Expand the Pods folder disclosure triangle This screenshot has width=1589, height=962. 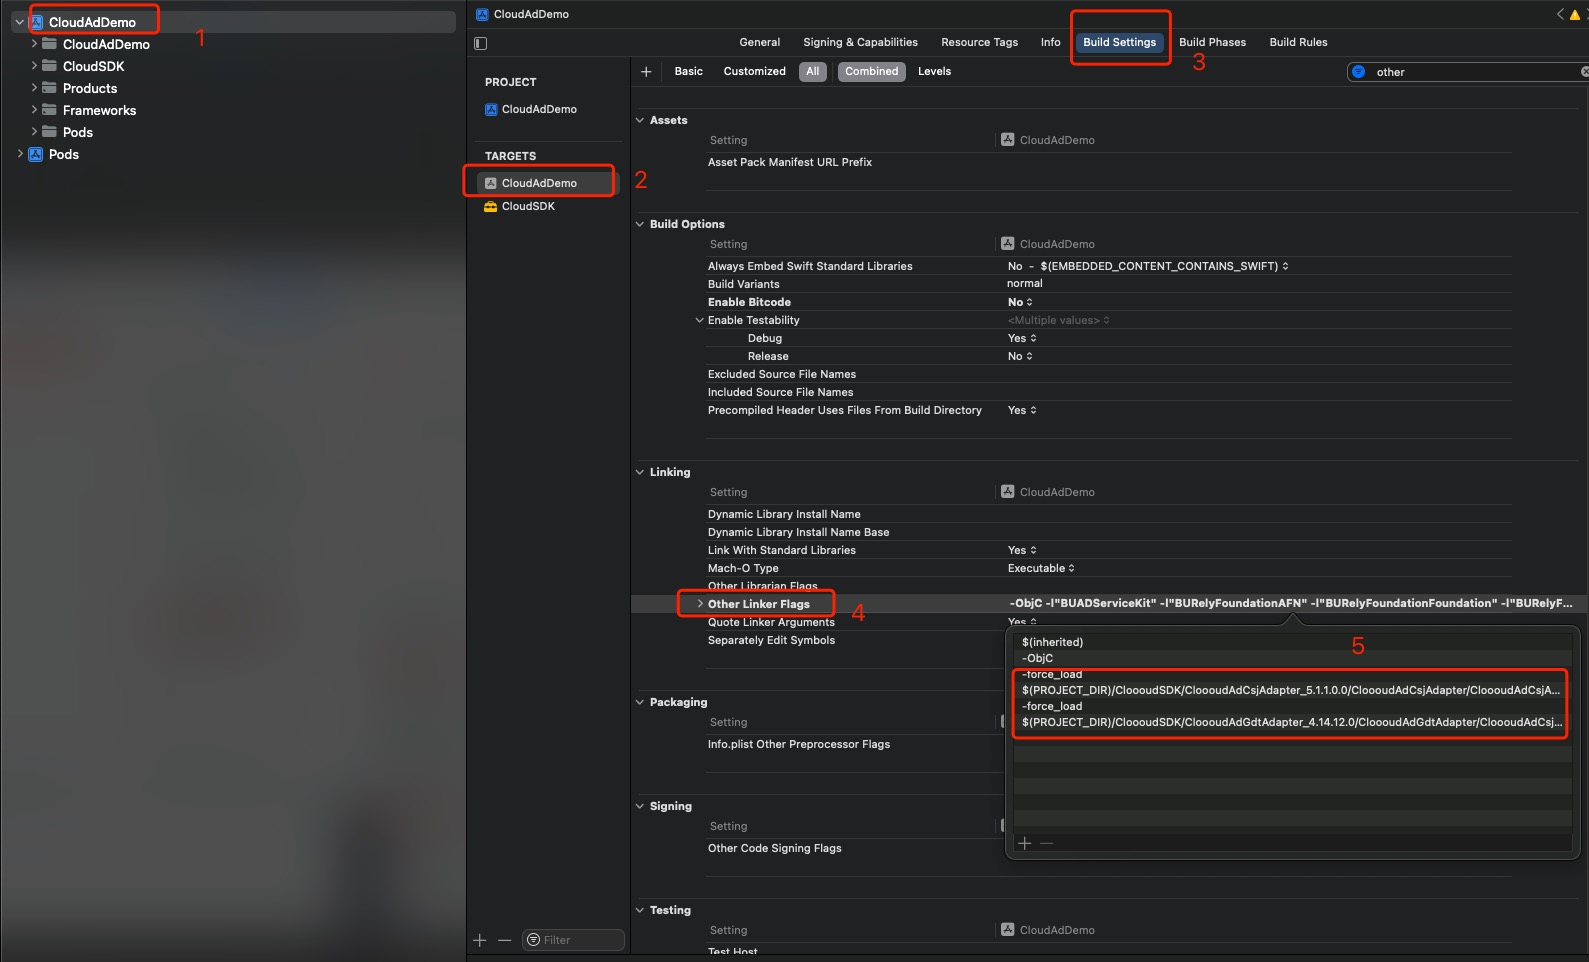[x=34, y=132]
